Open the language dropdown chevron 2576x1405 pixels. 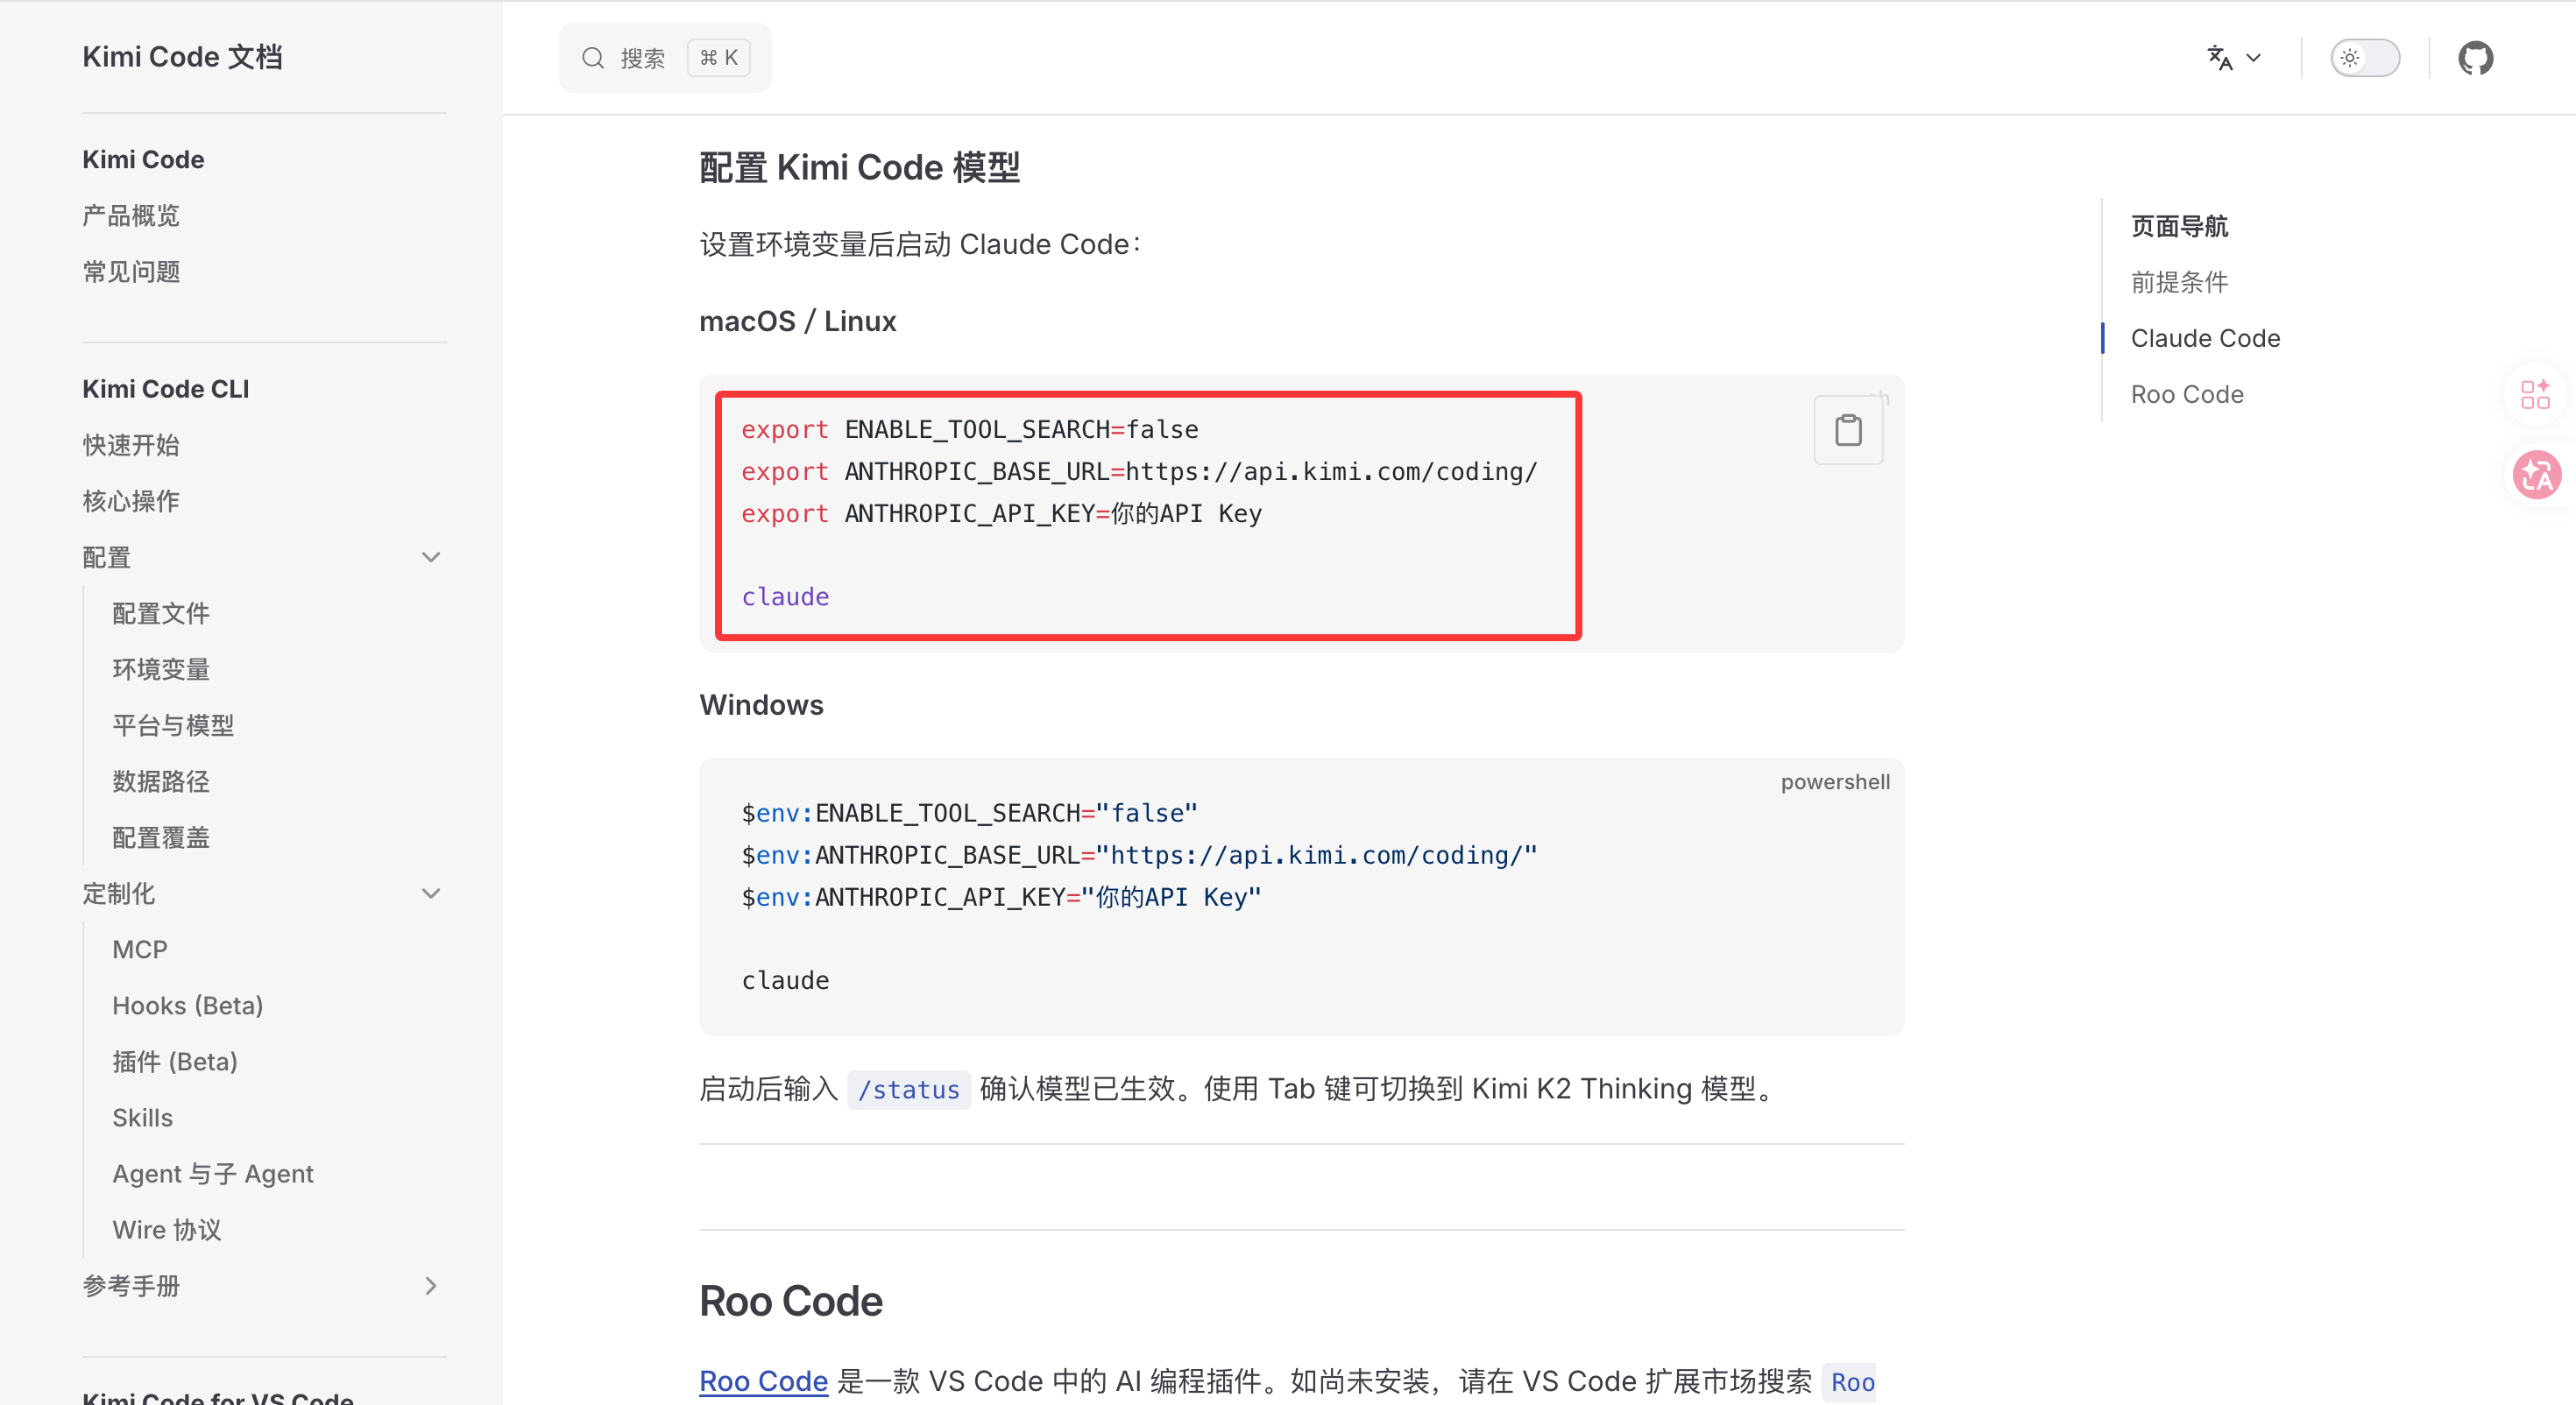[x=2254, y=58]
